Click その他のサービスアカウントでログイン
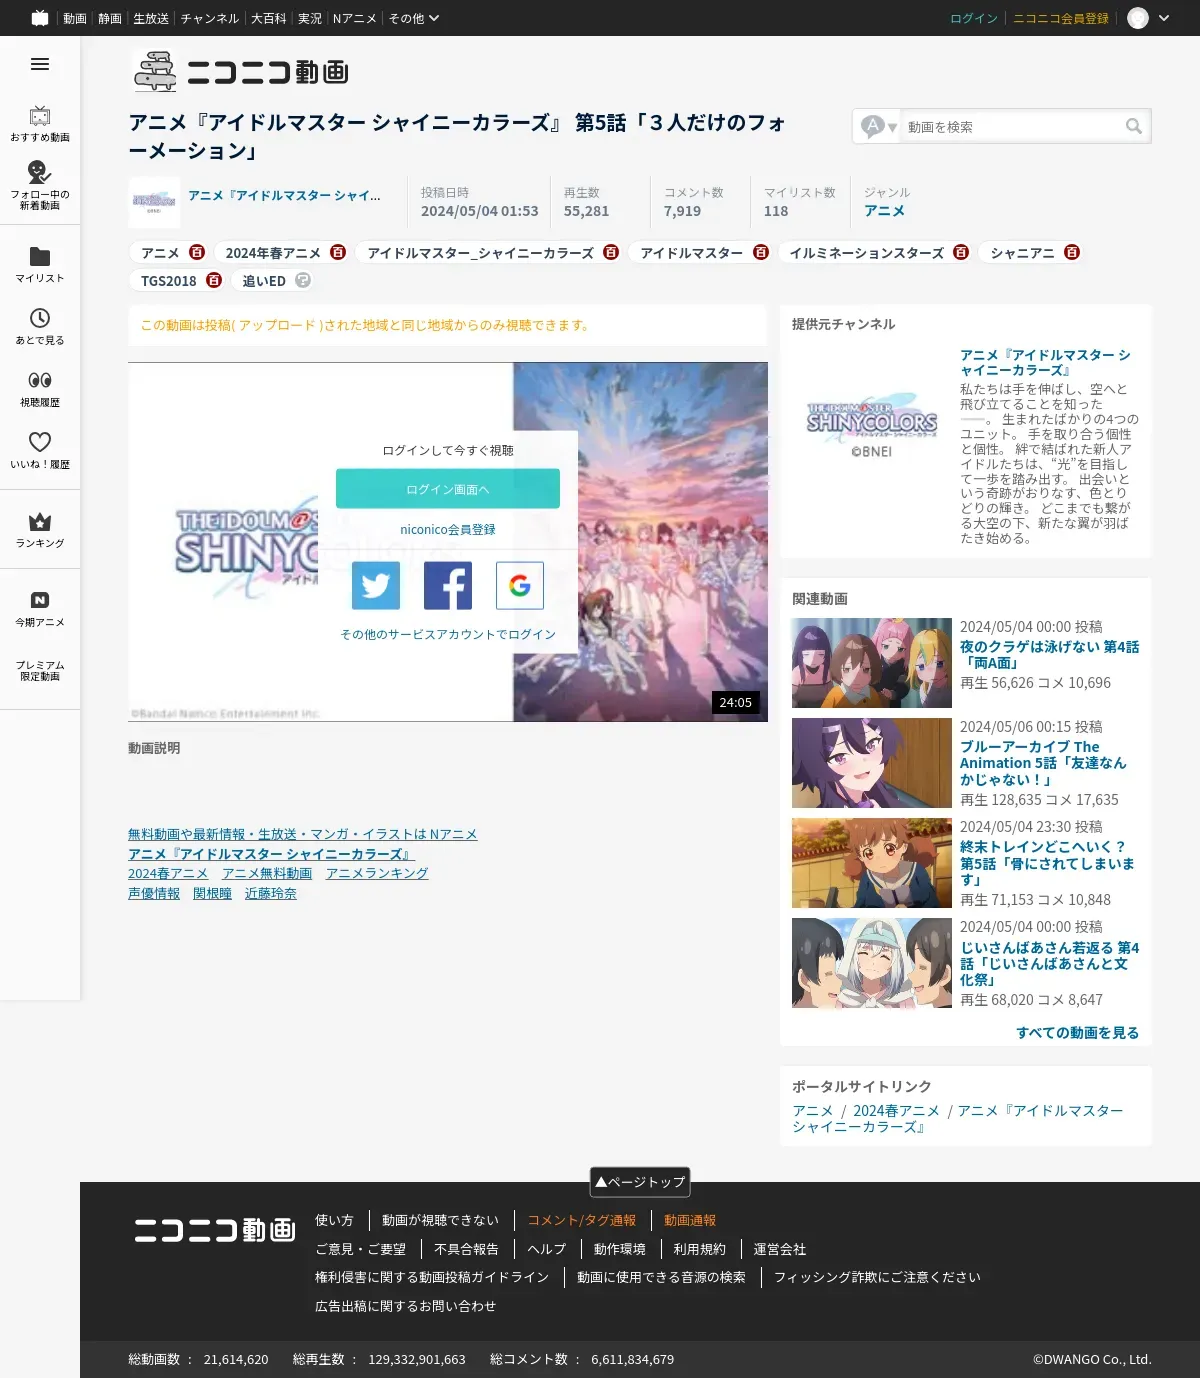1200x1378 pixels. coord(448,634)
